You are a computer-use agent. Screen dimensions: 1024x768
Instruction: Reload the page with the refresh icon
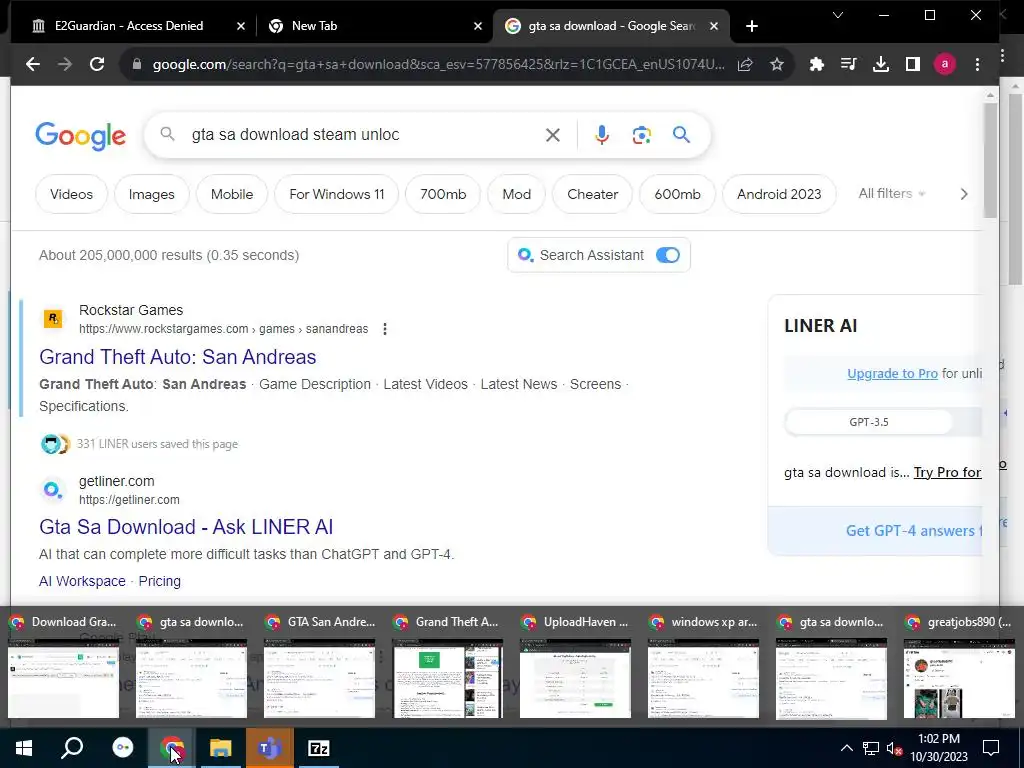tap(97, 64)
